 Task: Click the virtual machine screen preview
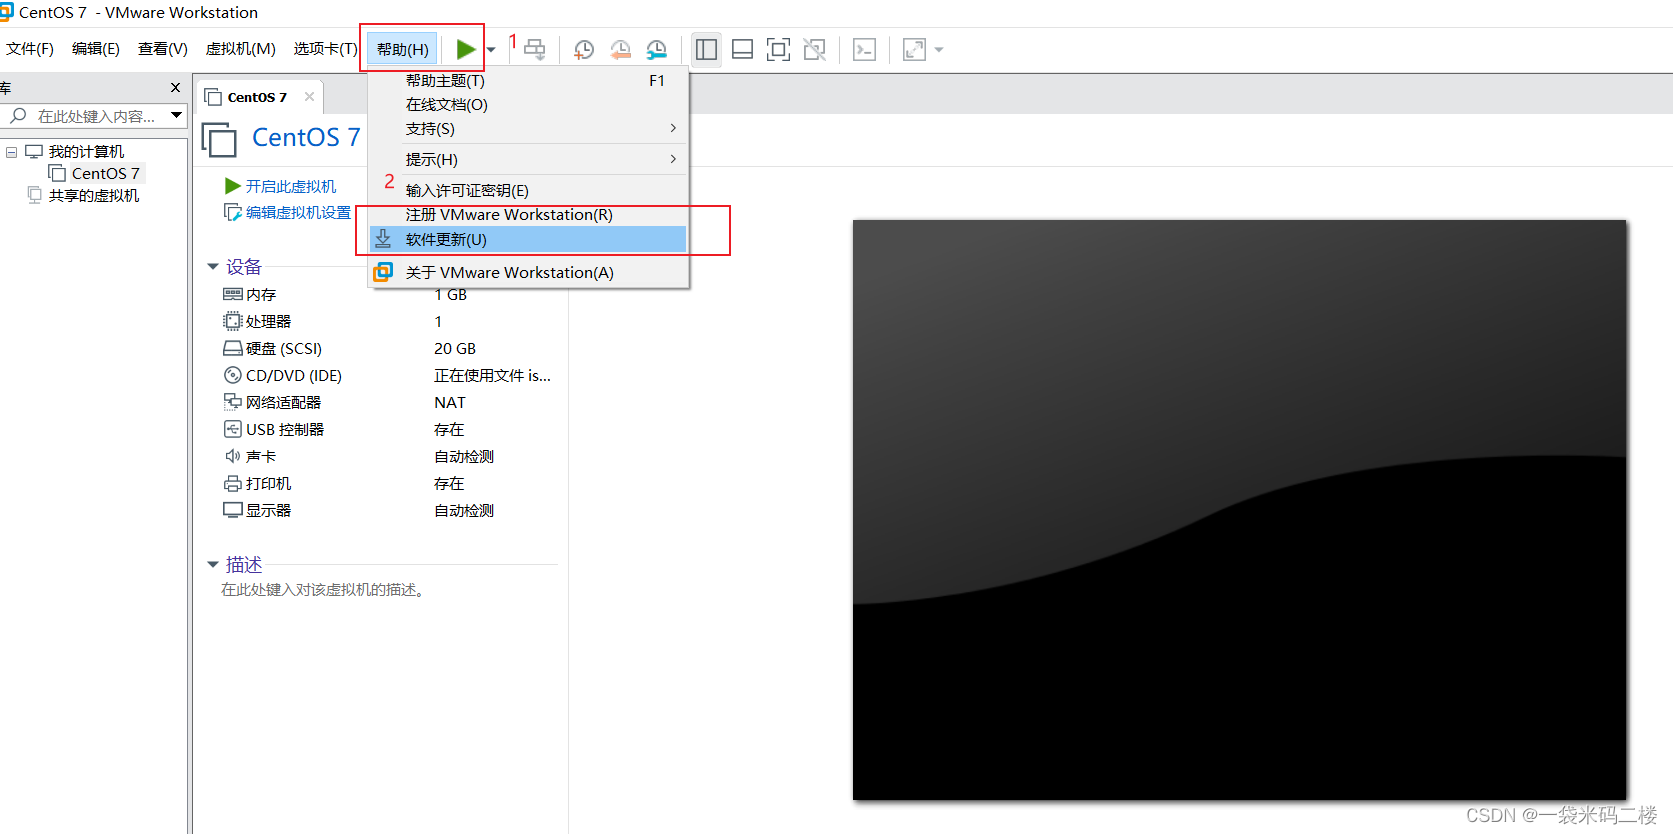tap(1240, 510)
